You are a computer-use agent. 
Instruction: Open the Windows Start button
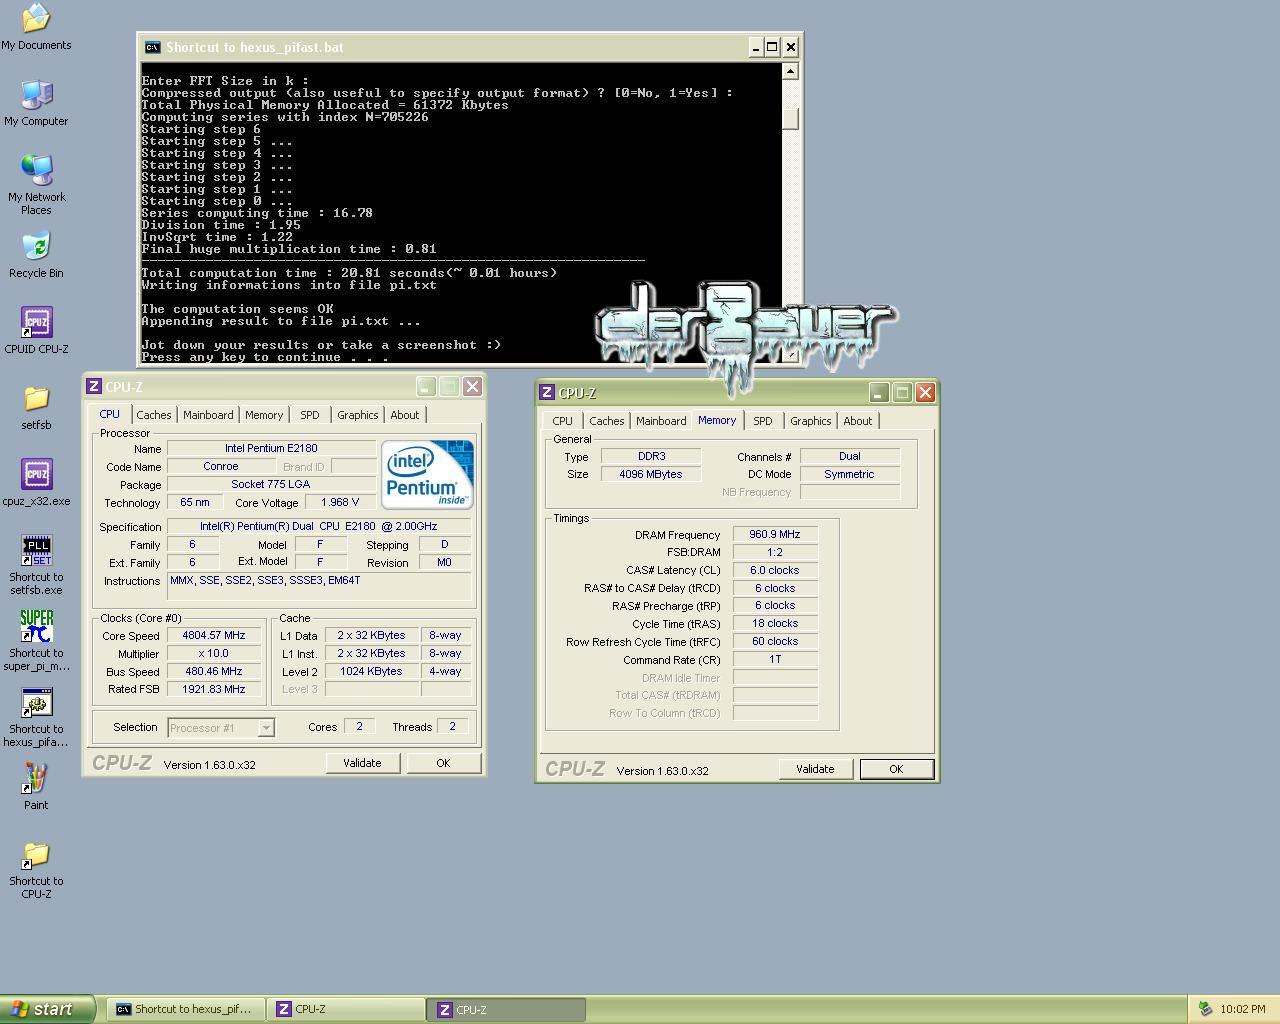[47, 1009]
